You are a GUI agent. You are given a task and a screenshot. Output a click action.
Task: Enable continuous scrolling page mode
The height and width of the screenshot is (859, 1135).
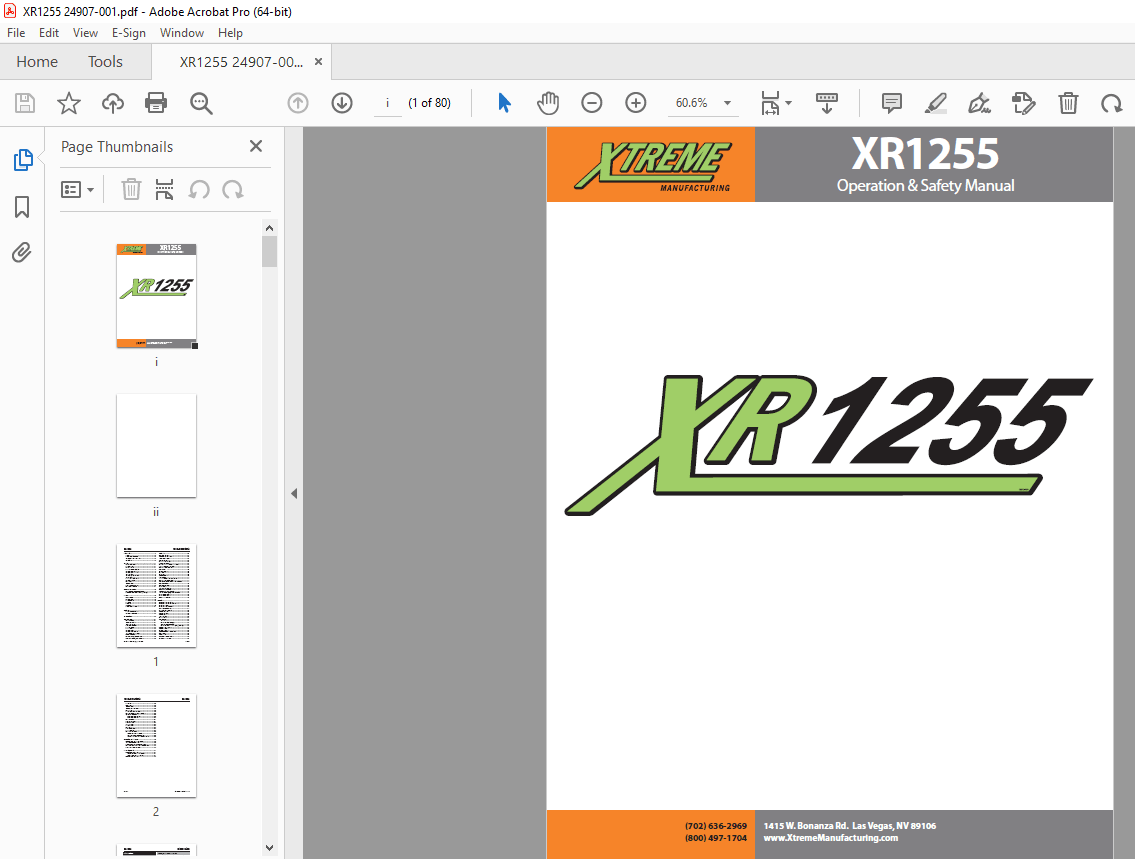point(826,103)
